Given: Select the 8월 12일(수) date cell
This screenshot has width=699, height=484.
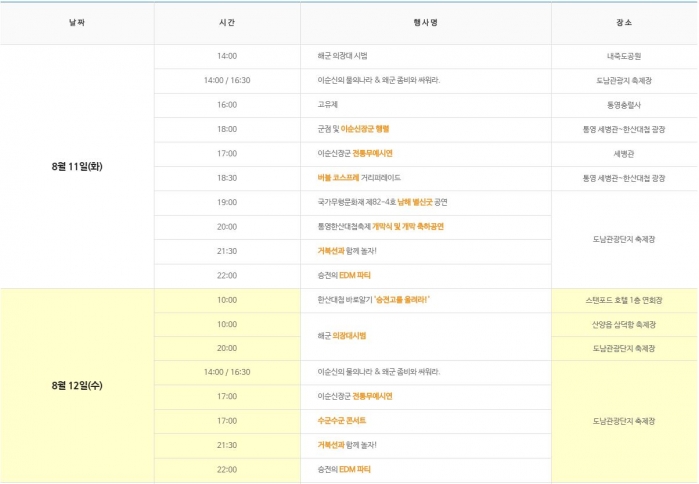Looking at the screenshot, I should pos(77,385).
